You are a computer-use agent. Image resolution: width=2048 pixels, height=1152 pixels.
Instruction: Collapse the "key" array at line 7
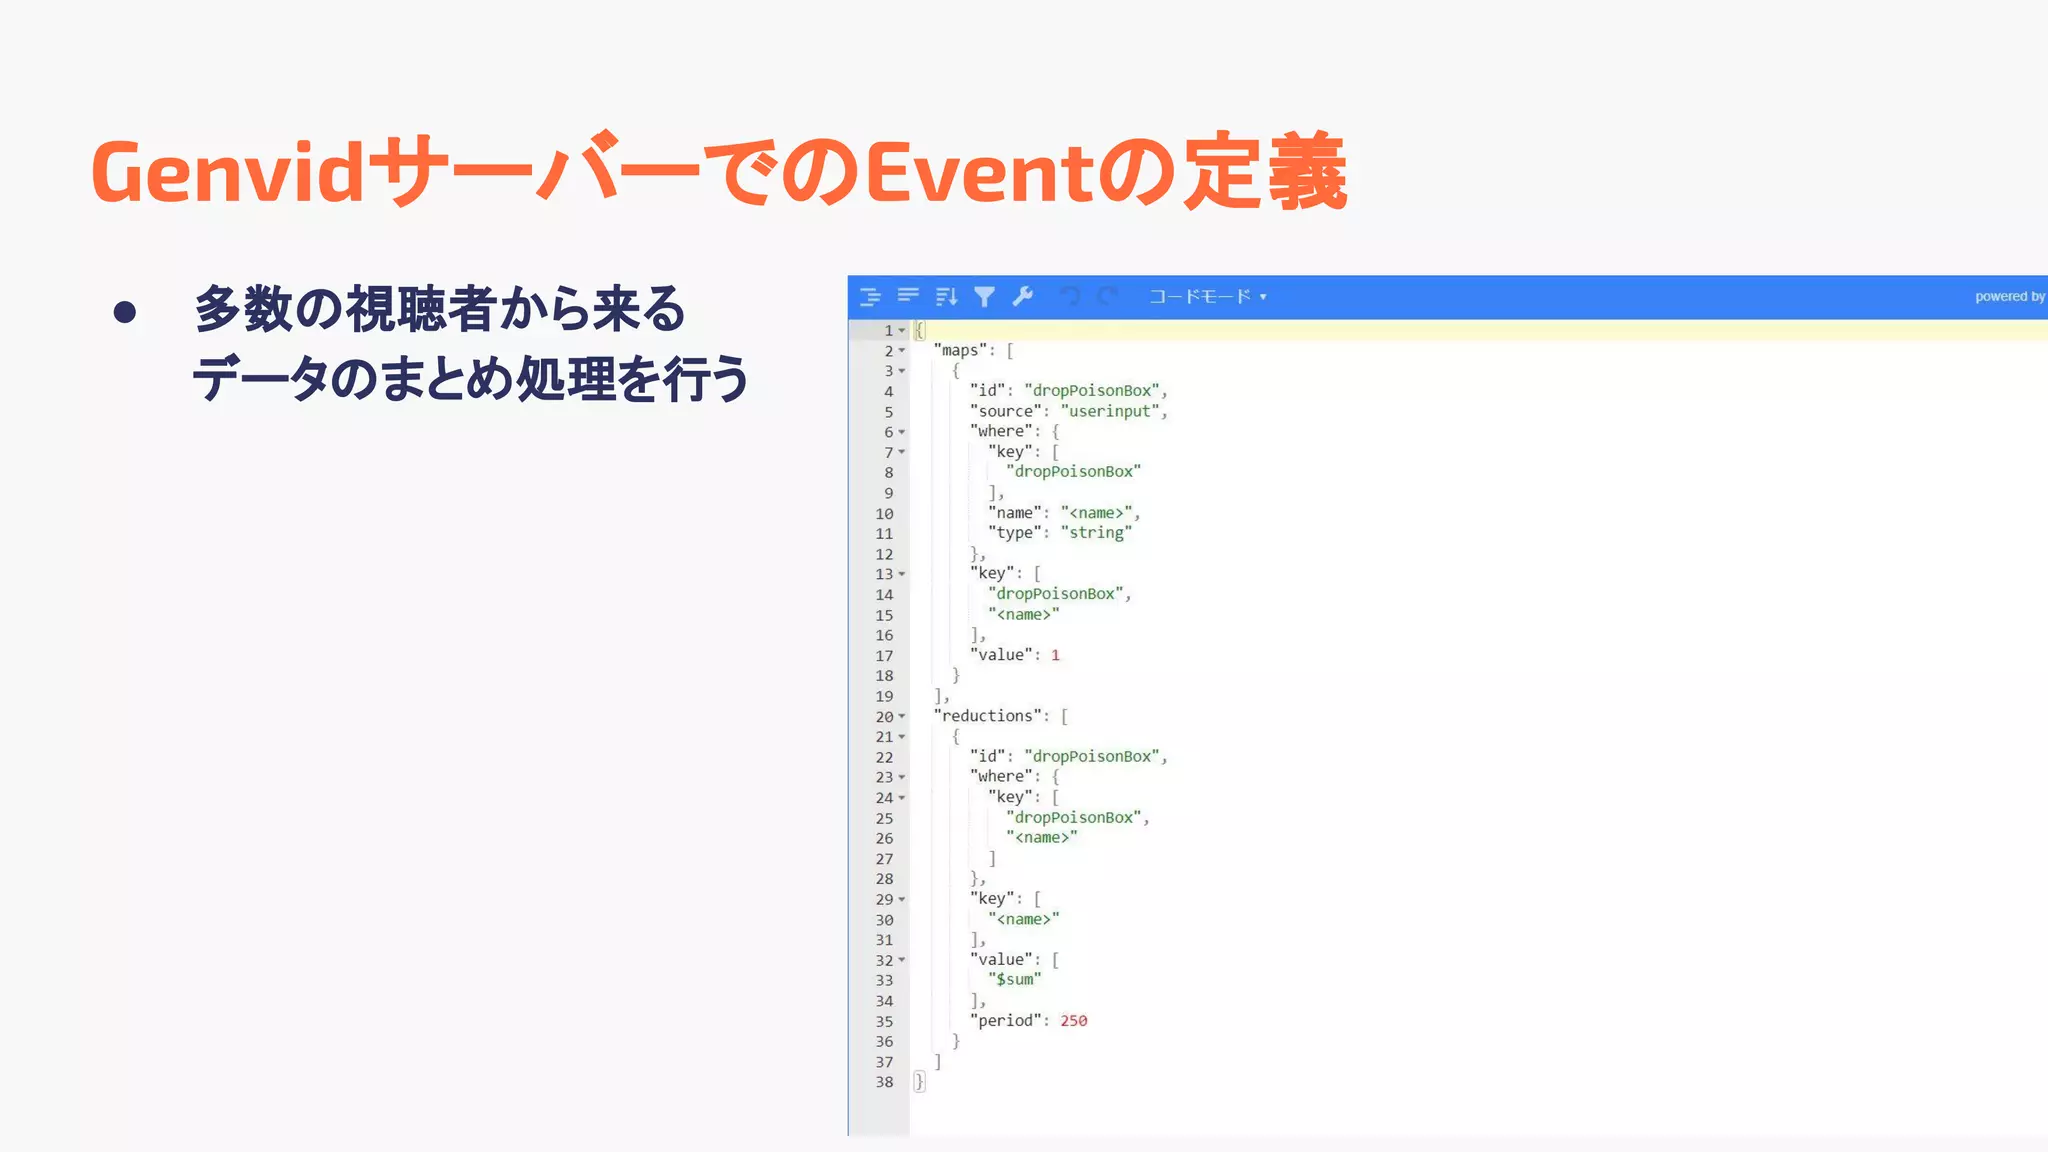coord(902,452)
